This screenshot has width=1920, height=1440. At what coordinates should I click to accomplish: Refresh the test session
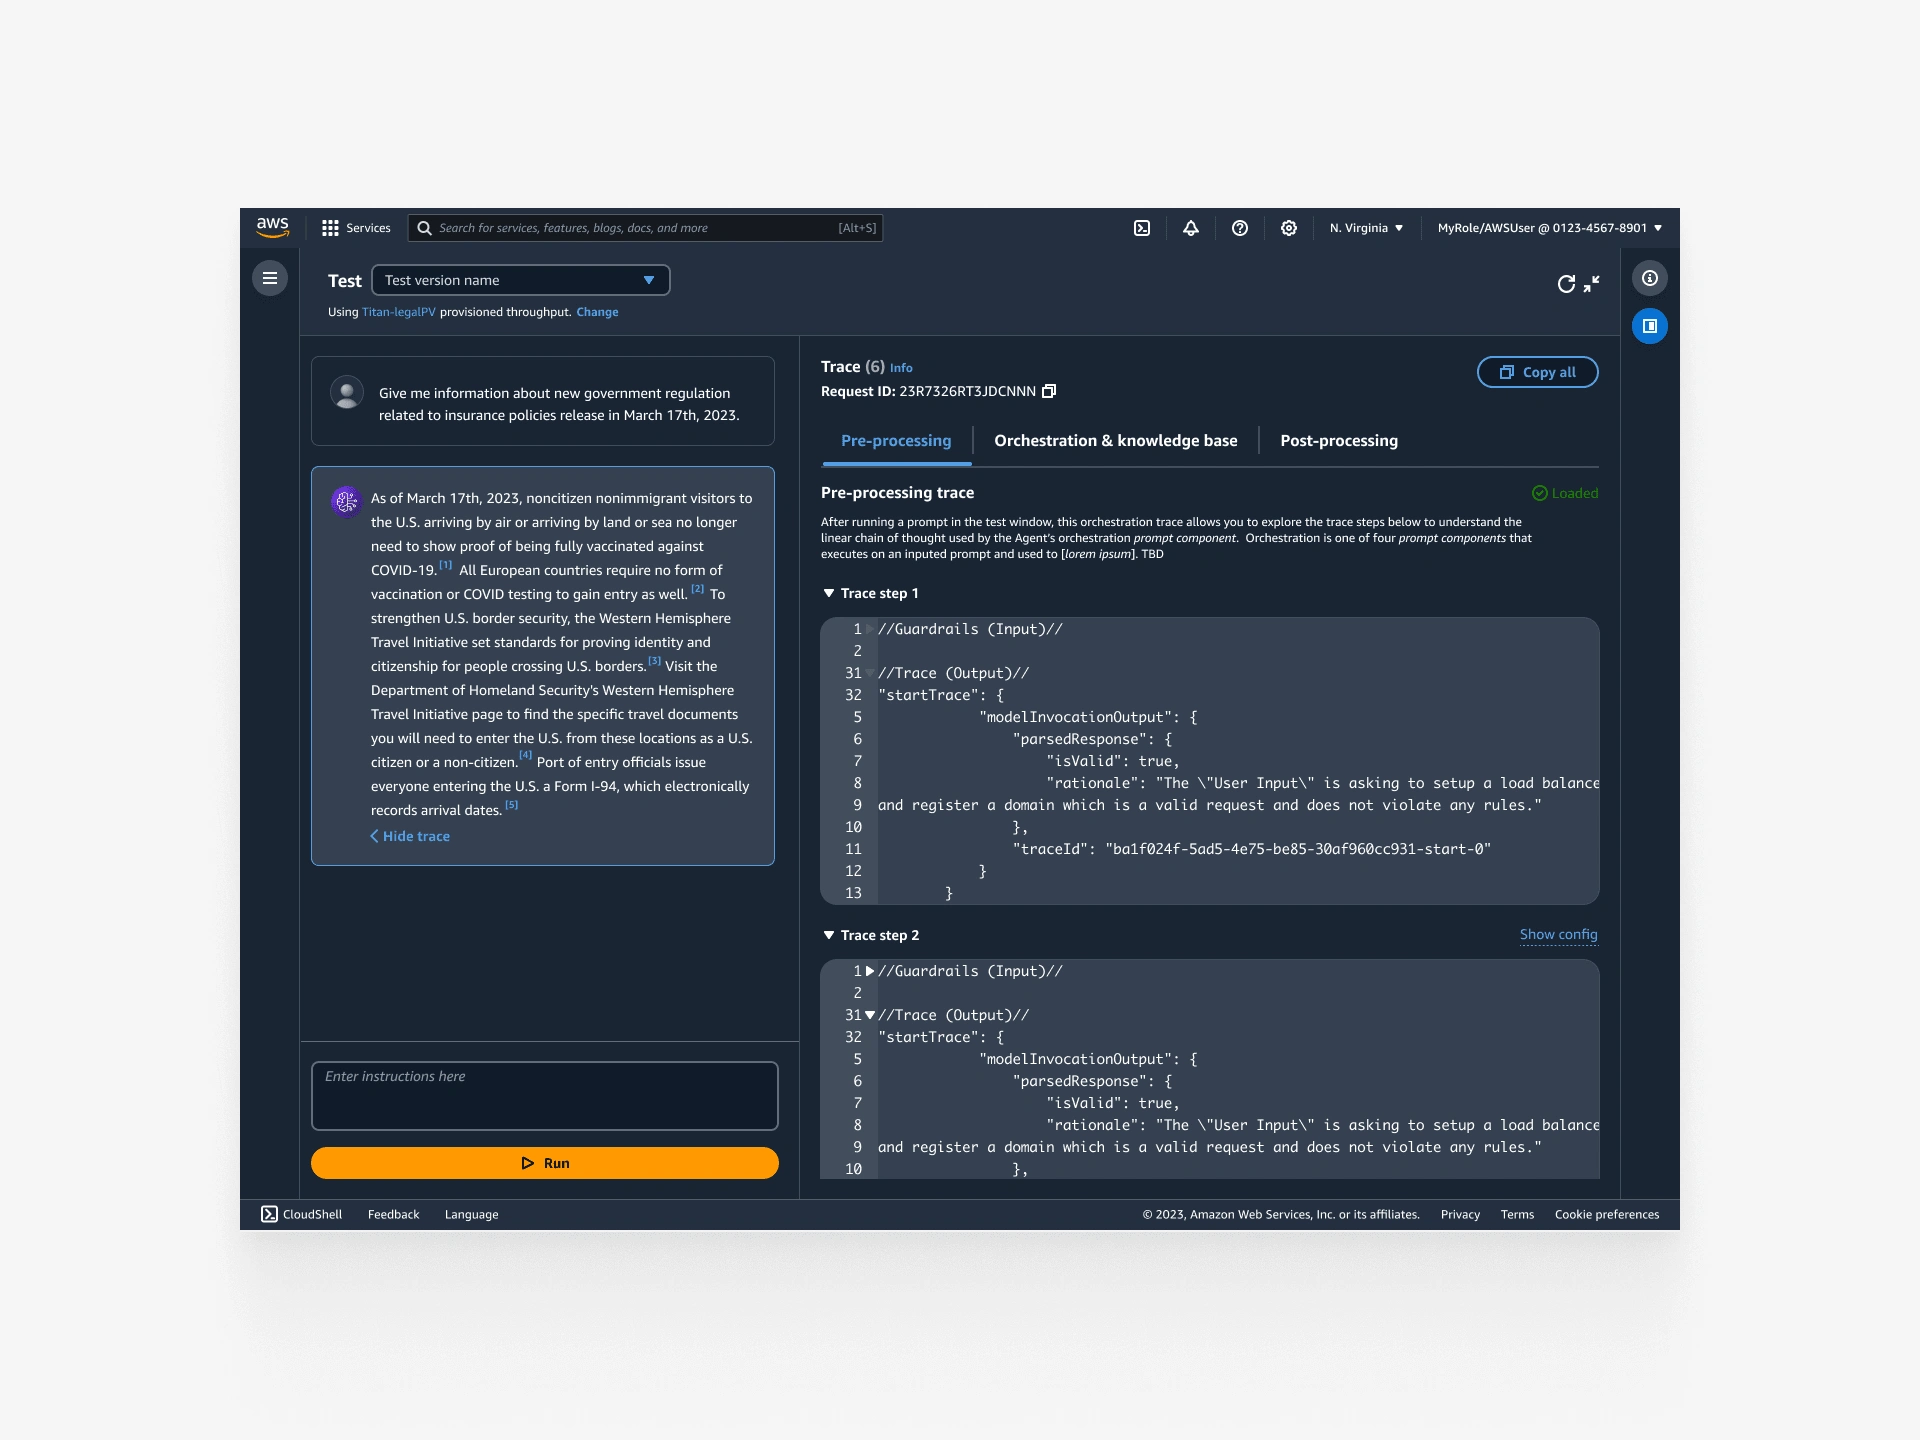(x=1566, y=284)
